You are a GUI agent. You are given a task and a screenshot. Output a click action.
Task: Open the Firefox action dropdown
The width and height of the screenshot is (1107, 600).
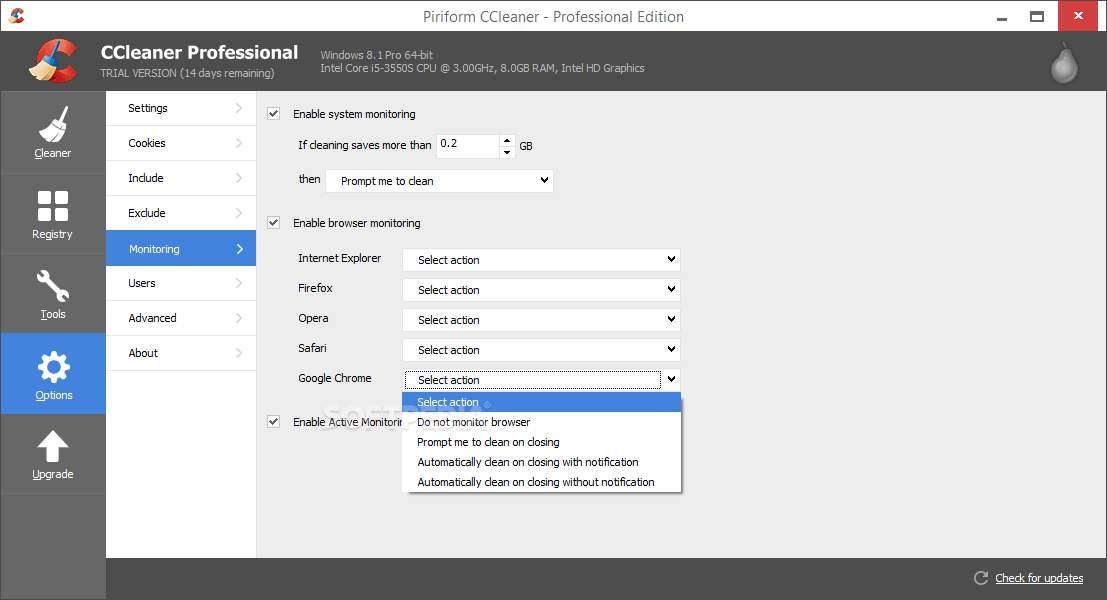tap(540, 289)
